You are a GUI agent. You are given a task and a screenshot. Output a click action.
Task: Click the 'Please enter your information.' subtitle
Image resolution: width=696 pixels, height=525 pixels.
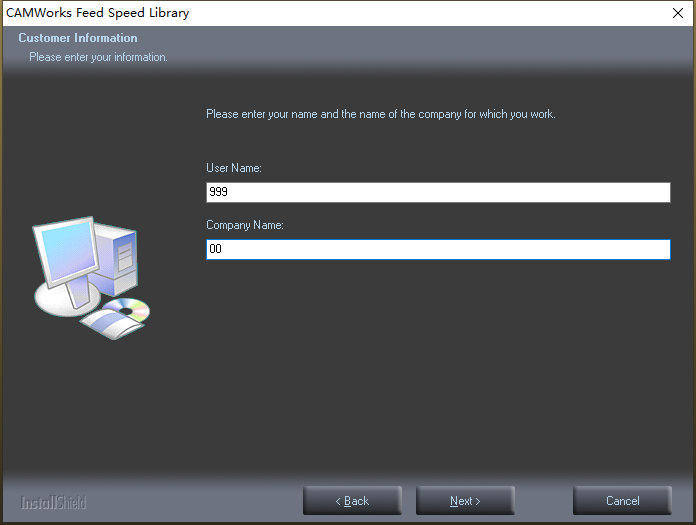[98, 57]
